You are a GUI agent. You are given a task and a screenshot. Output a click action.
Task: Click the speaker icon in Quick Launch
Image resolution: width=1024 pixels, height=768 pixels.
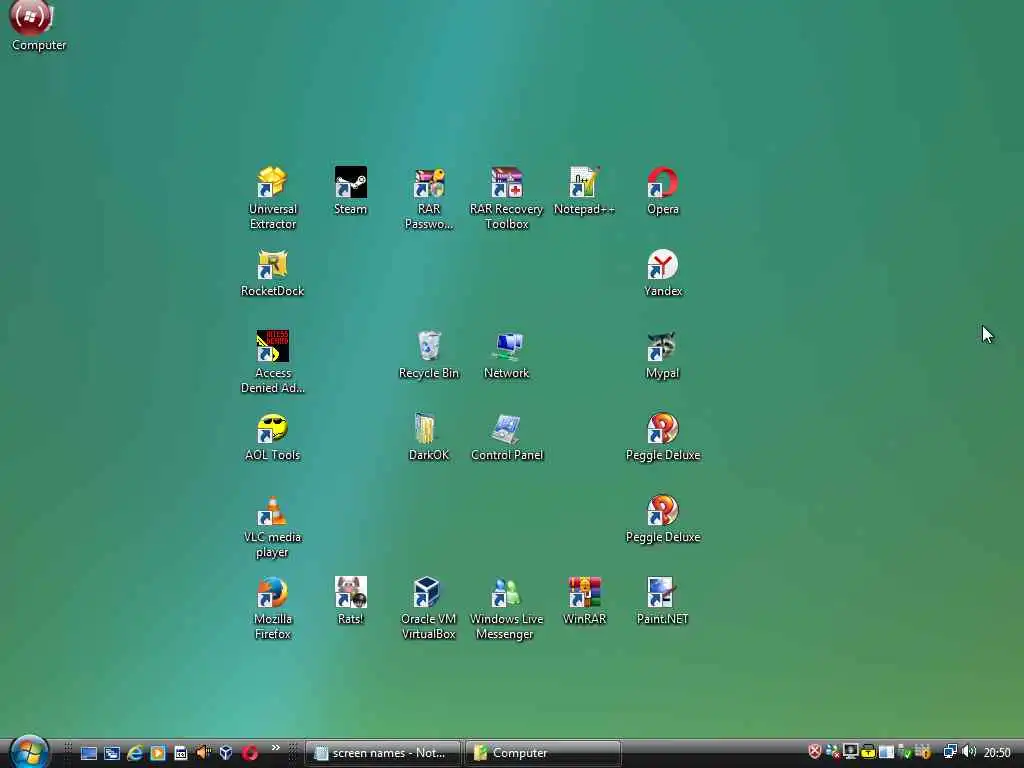(x=203, y=752)
